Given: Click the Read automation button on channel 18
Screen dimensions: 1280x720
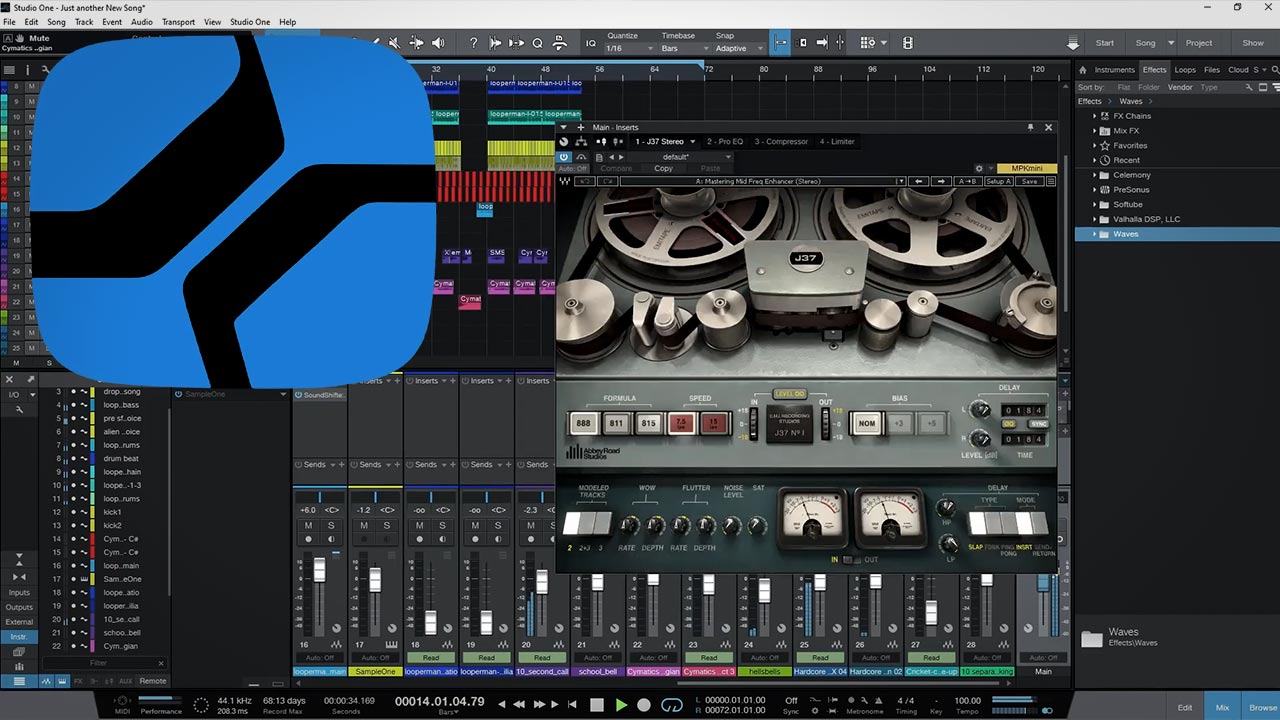Looking at the screenshot, I should coord(430,658).
